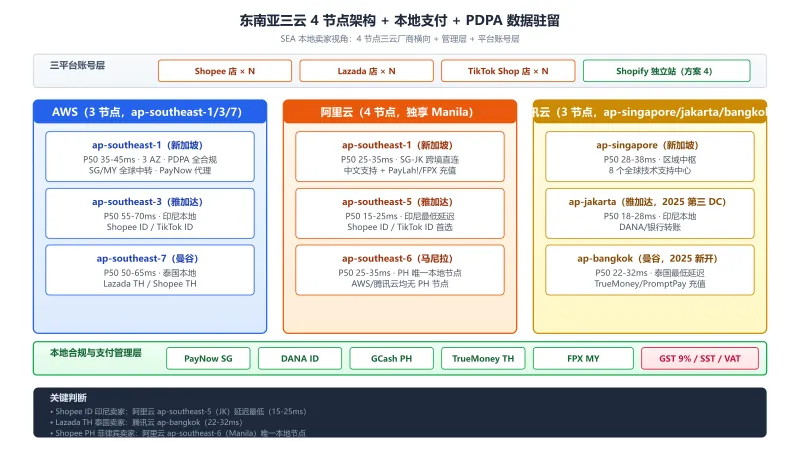Click the text AWS/腾讯云均无 PH 节点

coord(399,284)
